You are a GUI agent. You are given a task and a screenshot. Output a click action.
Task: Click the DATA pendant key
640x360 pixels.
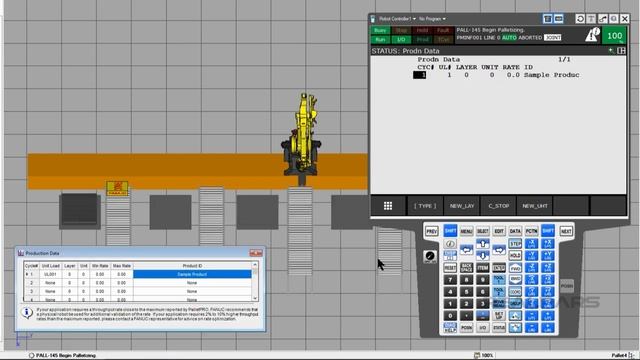coord(515,231)
